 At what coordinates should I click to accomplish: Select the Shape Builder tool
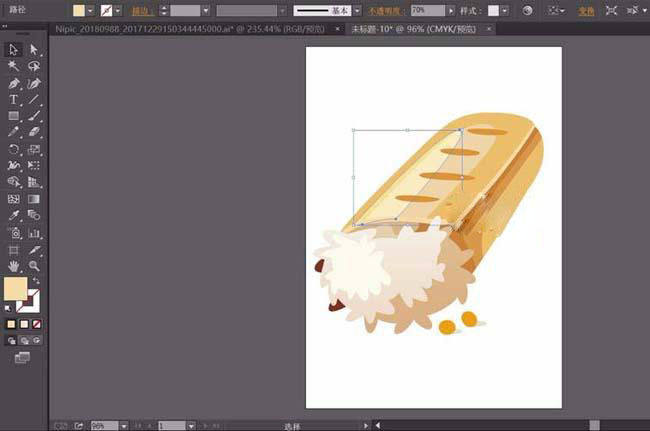point(13,182)
